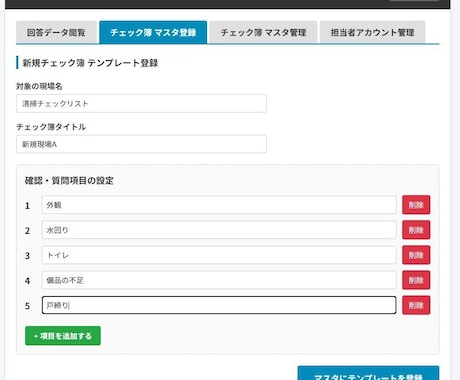Edit item 1 field containing 外観
Image resolution: width=460 pixels, height=380 pixels.
(219, 205)
